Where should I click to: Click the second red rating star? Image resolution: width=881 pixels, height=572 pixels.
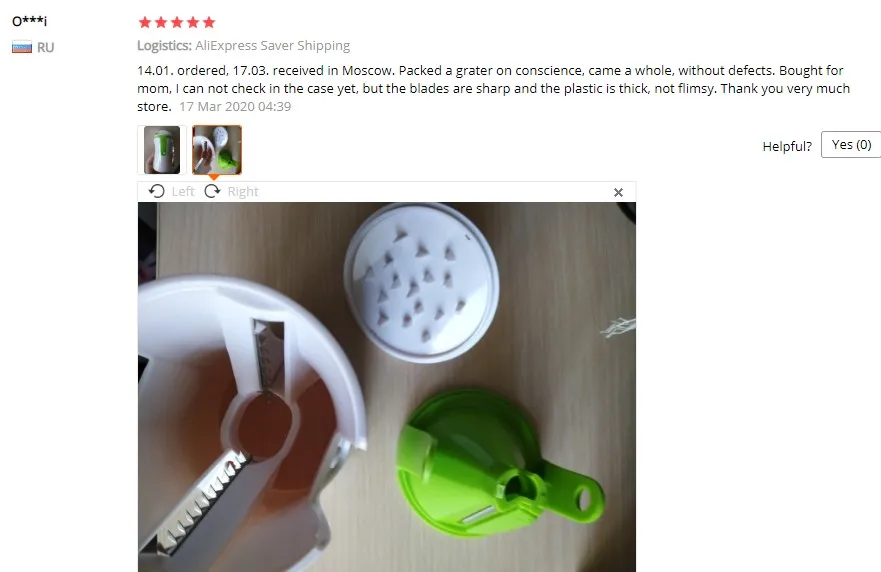[x=161, y=22]
